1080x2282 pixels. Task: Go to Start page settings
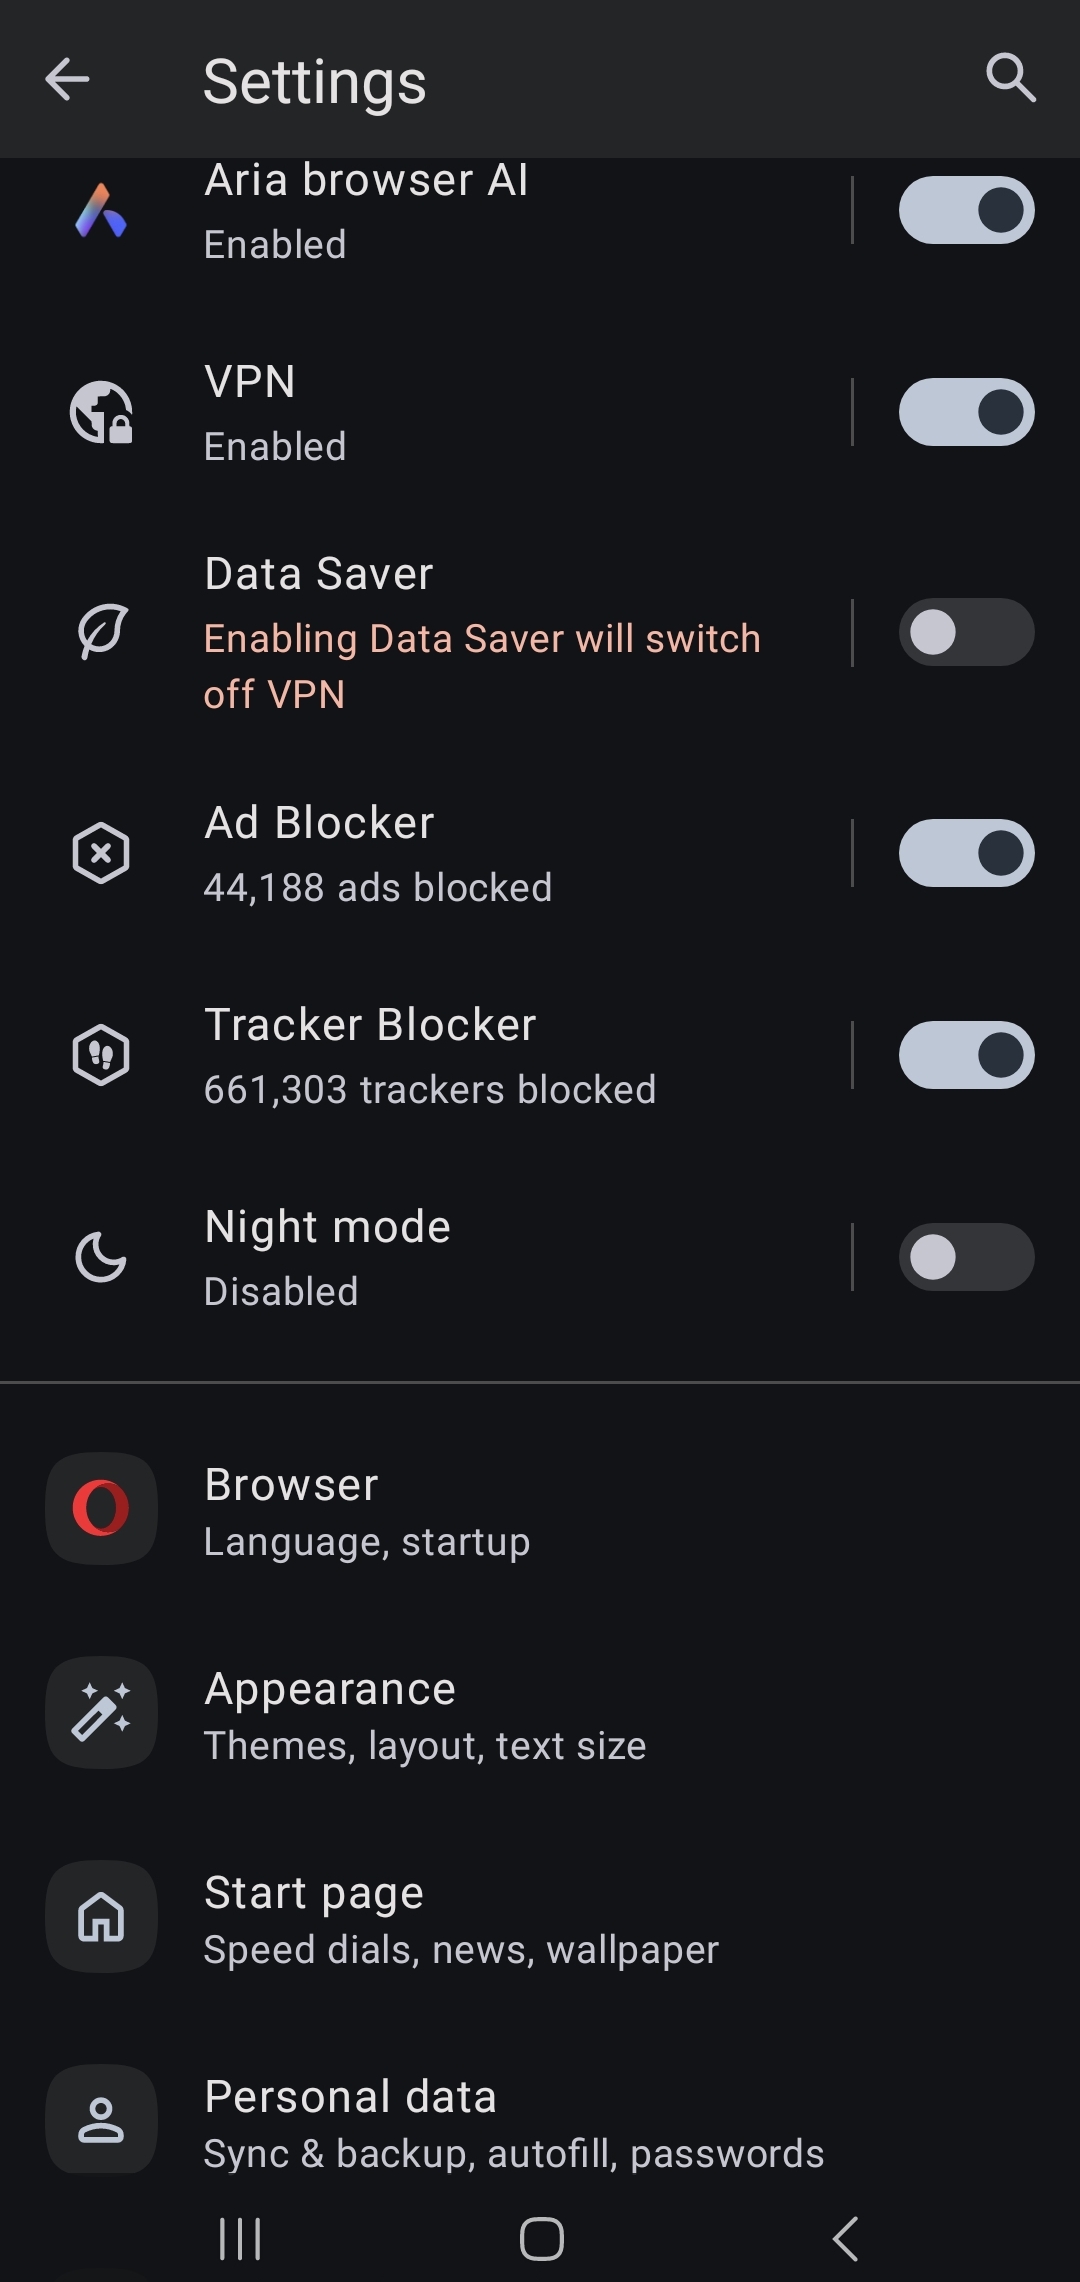(460, 1918)
